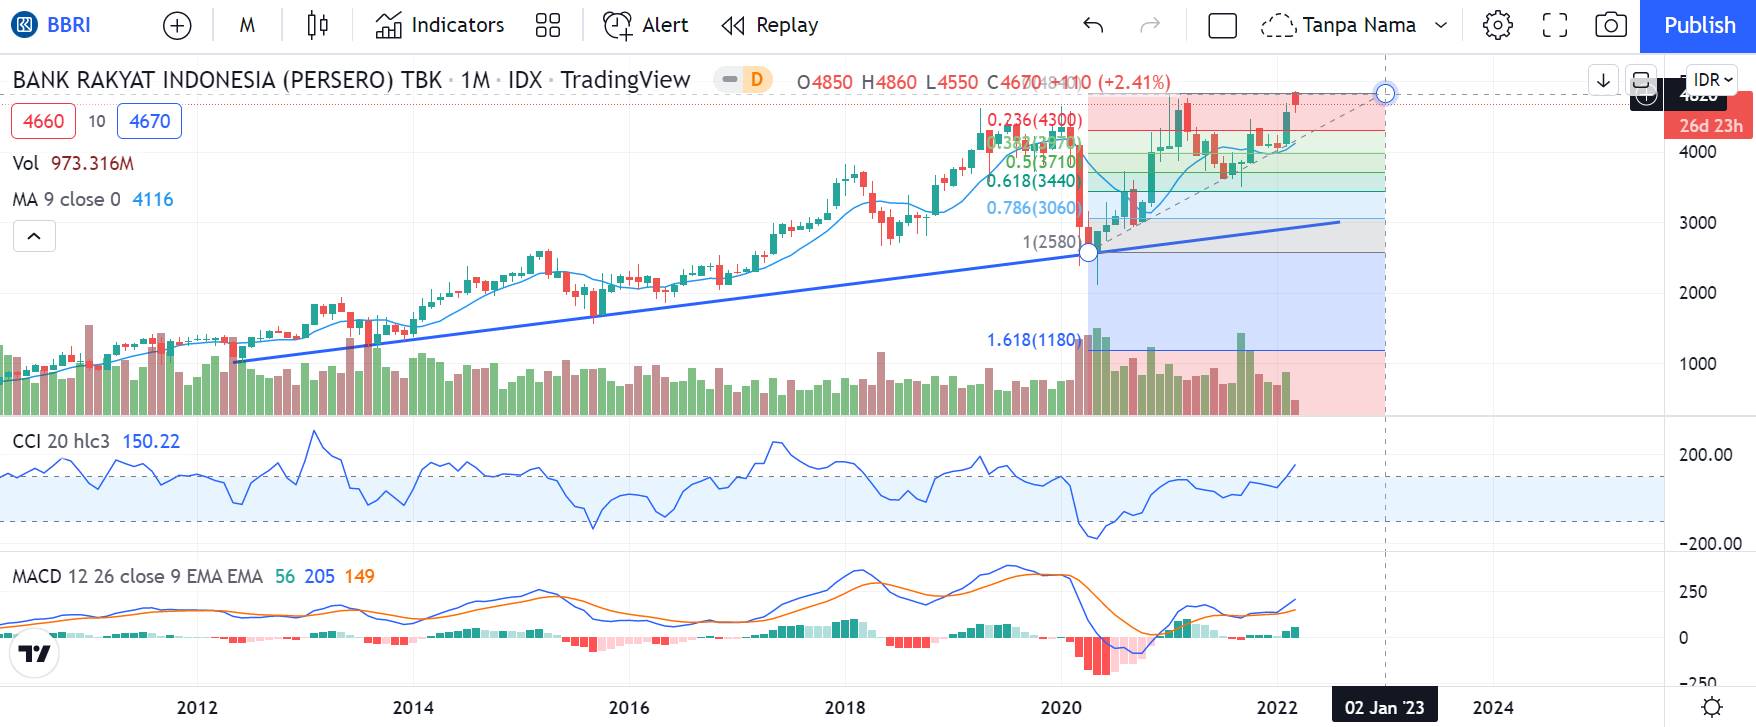
Task: Click the TradingView logo badge
Action: click(x=34, y=654)
